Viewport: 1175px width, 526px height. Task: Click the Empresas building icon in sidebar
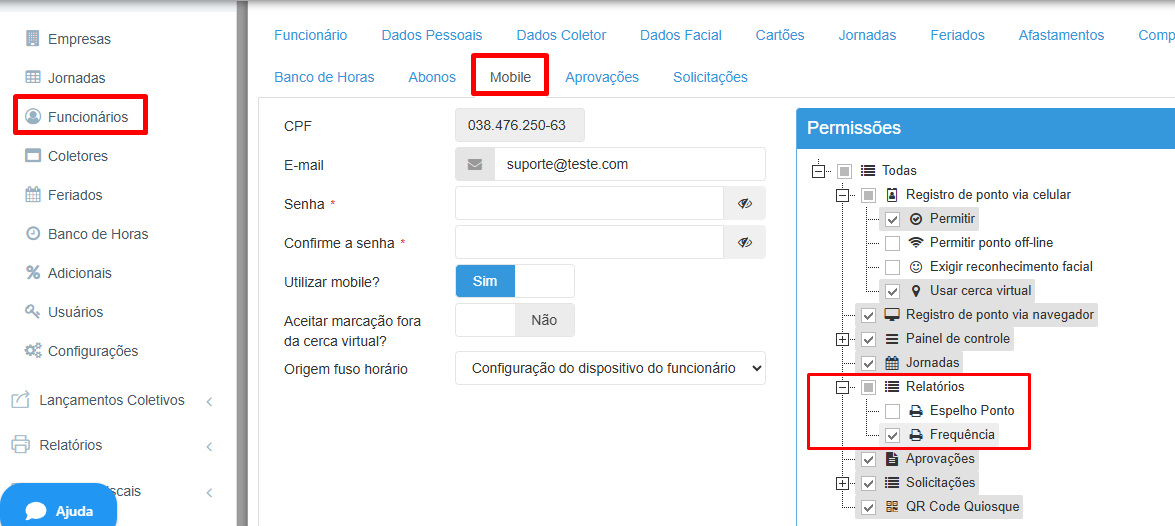pyautogui.click(x=33, y=39)
